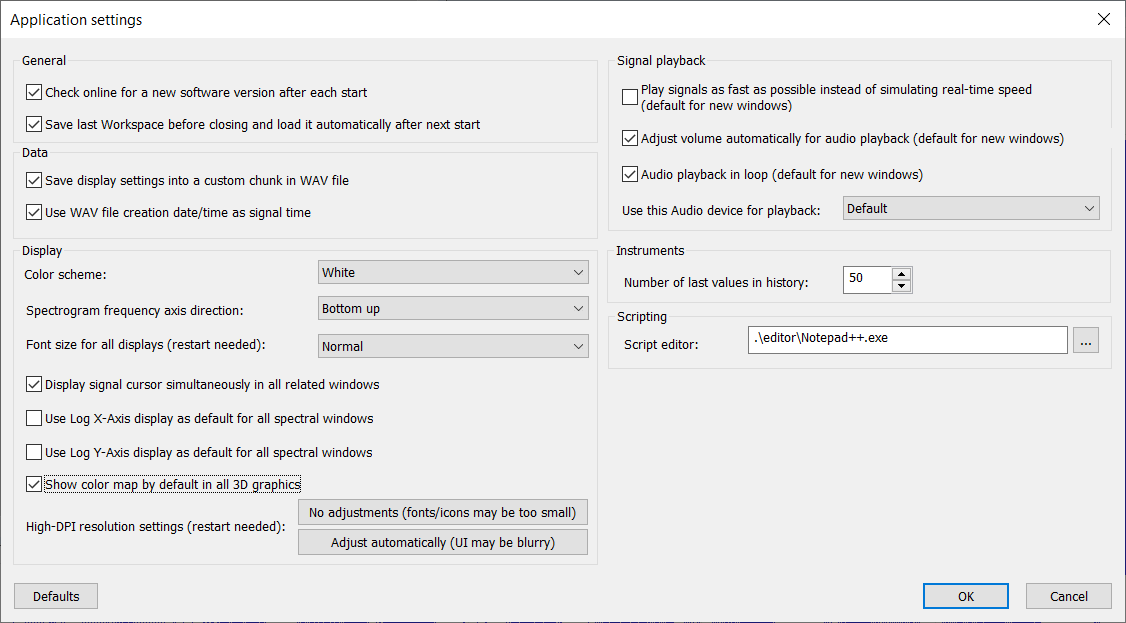Select a different Audio device for playback
This screenshot has width=1126, height=623.
coord(970,208)
